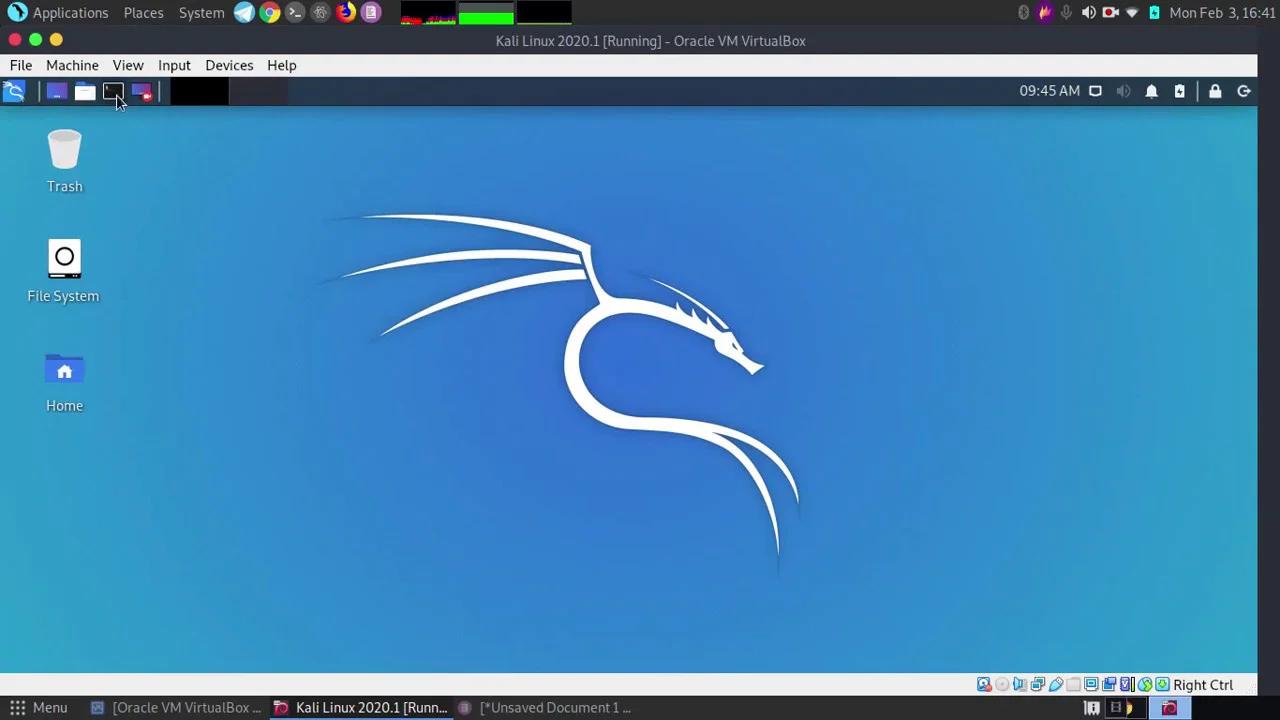Open the notifications bell in Kali panel
The width and height of the screenshot is (1280, 720).
(1151, 91)
